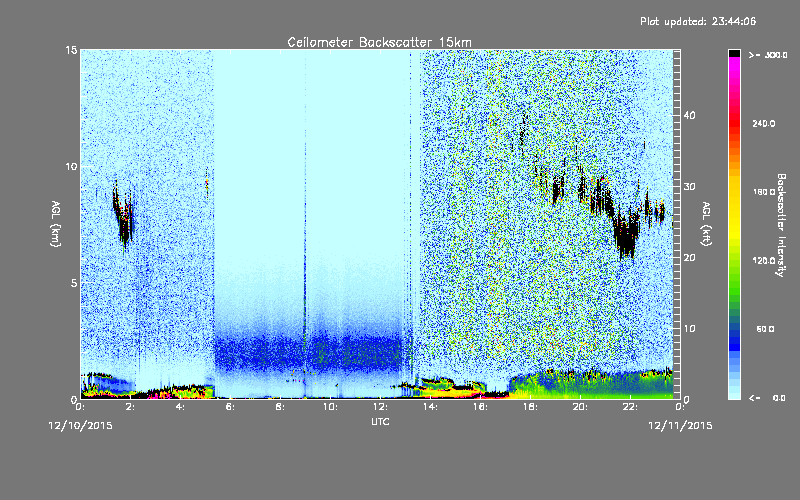Click the '15' tick on the km axis
800x500 pixels.
pos(71,50)
